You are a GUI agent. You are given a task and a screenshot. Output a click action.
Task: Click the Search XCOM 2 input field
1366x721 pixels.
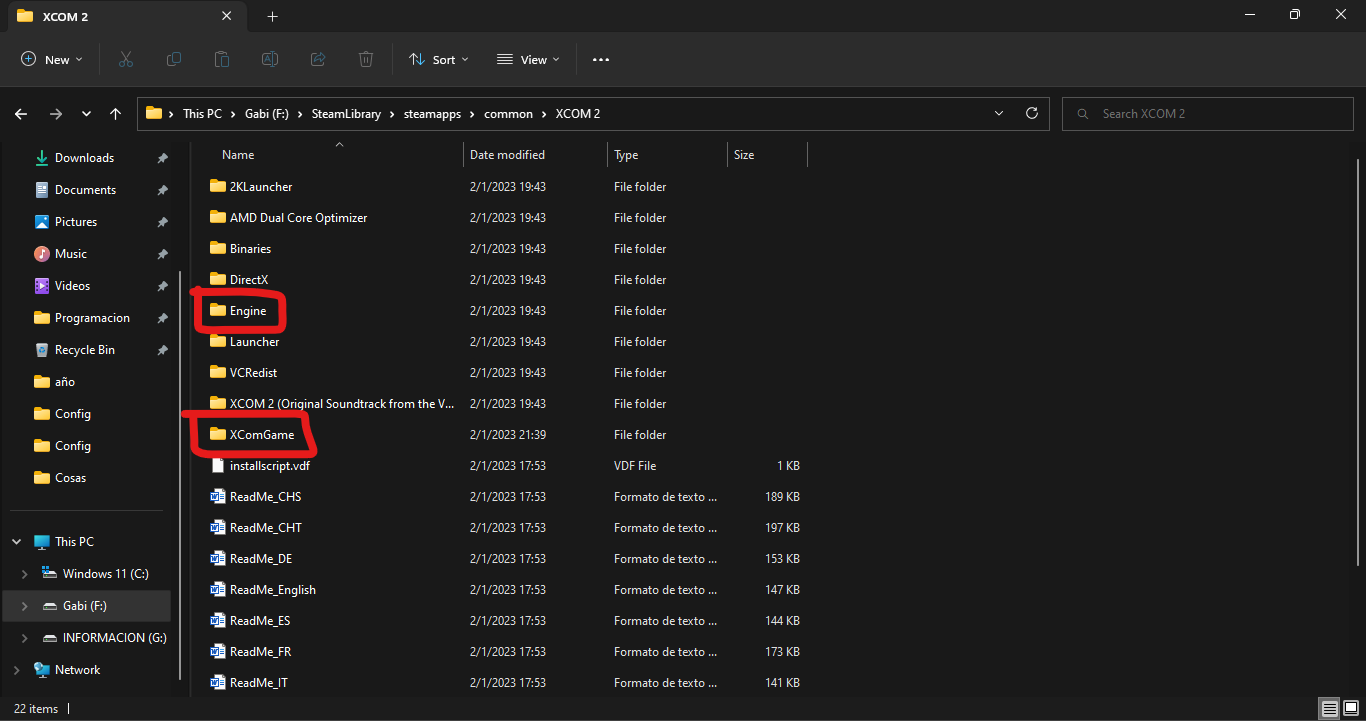tap(1207, 114)
